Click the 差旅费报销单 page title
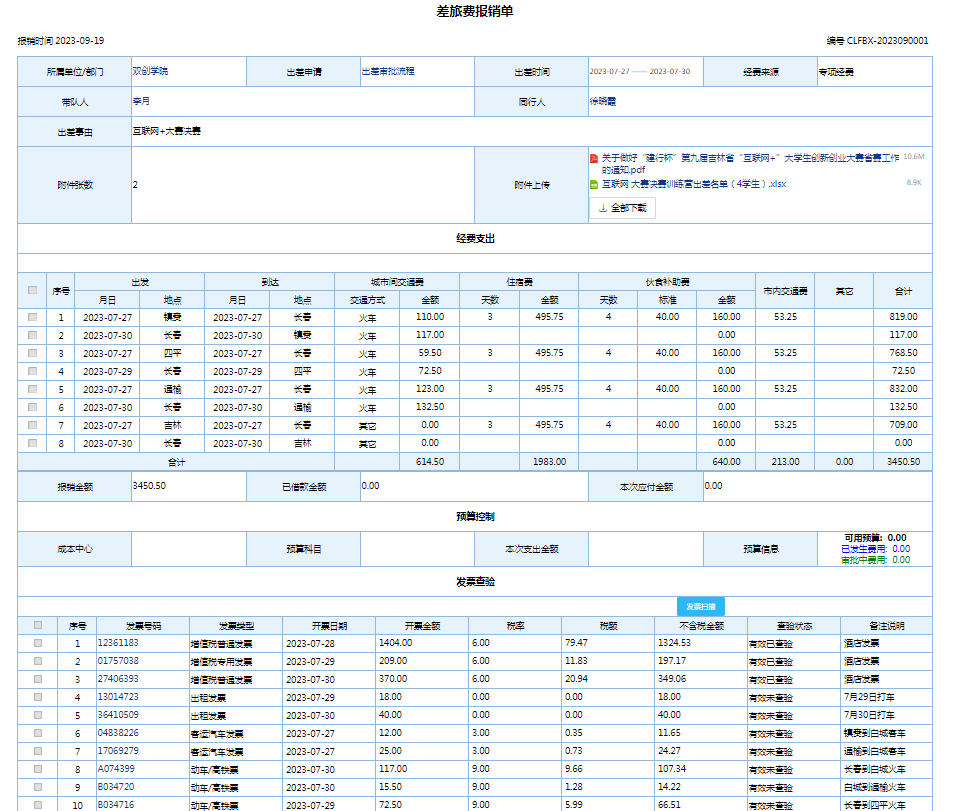This screenshot has width=968, height=811. 475,11
